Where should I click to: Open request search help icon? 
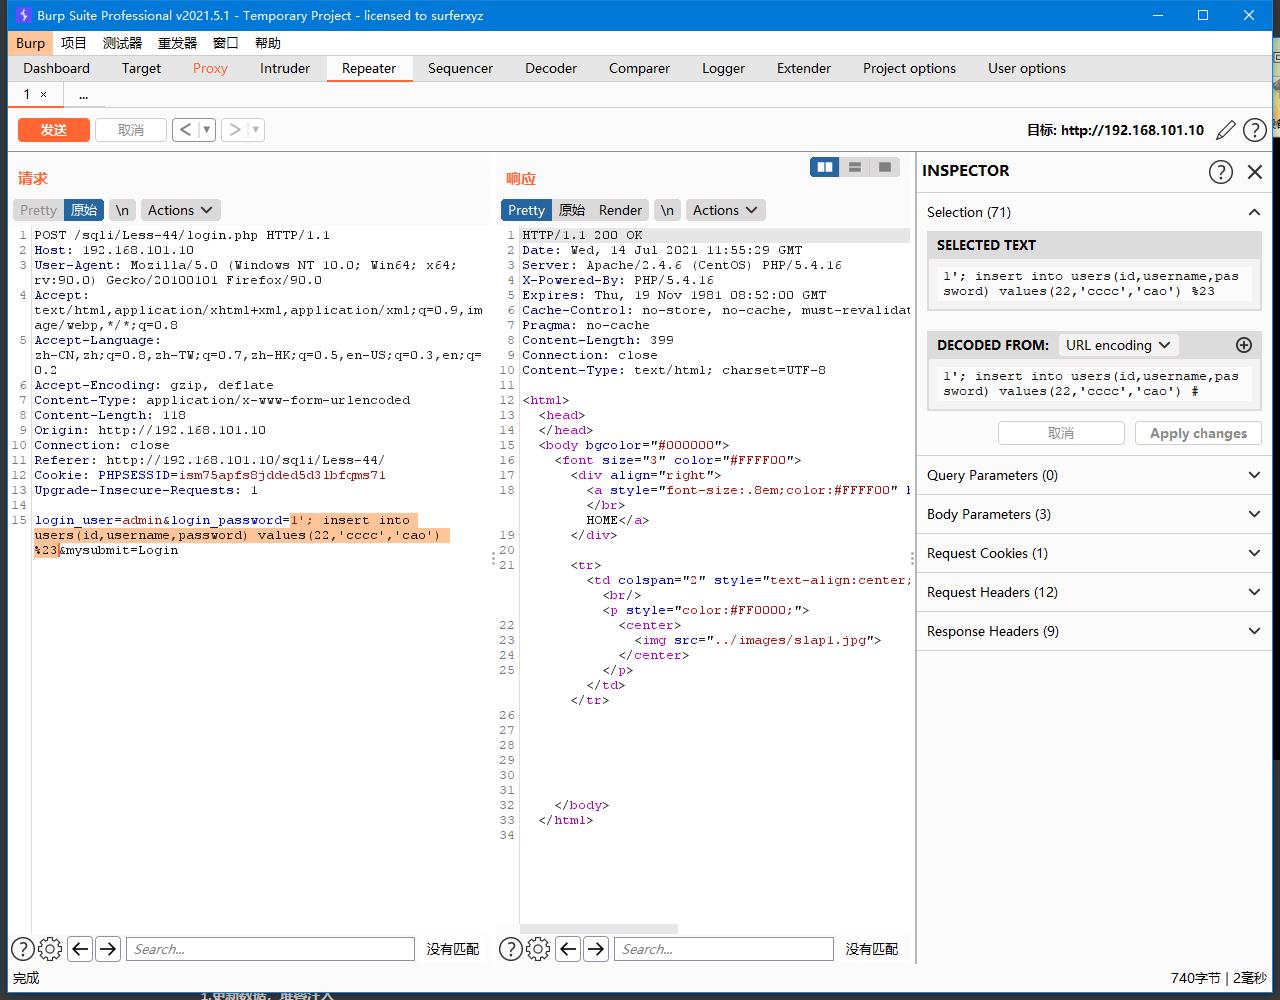pyautogui.click(x=22, y=949)
